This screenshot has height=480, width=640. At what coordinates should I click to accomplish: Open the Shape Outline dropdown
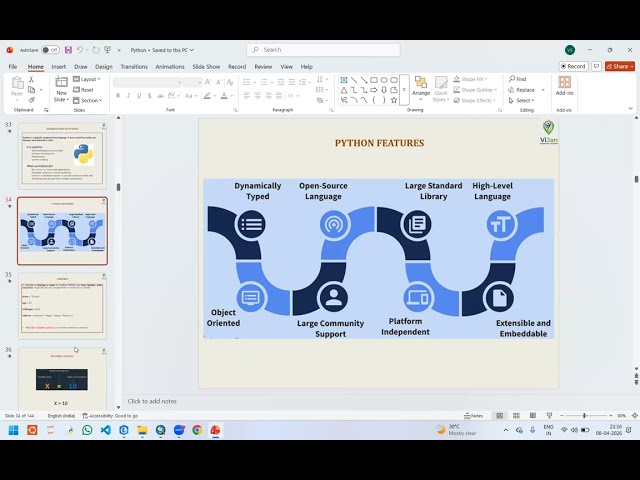pyautogui.click(x=476, y=90)
